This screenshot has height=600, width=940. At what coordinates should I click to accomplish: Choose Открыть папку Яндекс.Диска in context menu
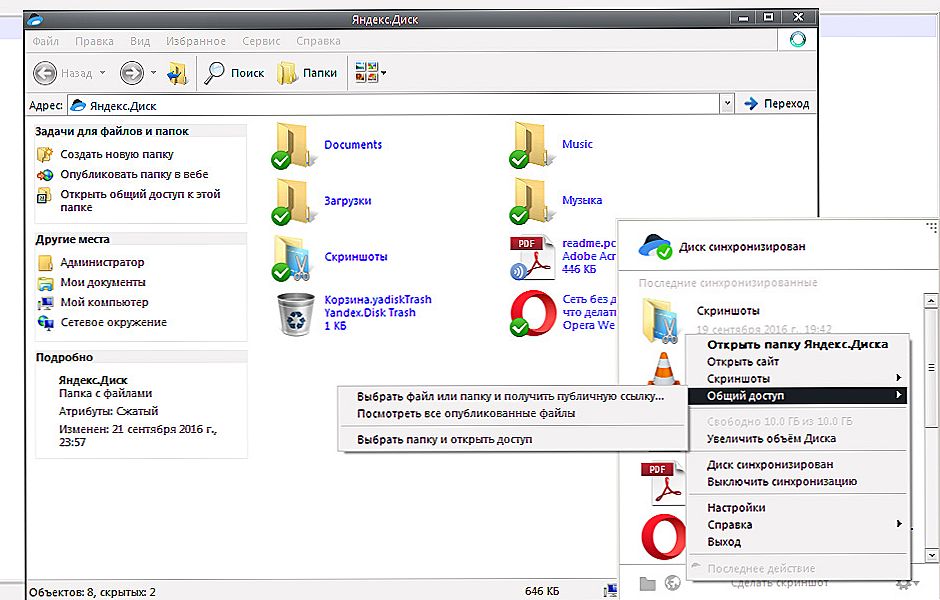797,345
